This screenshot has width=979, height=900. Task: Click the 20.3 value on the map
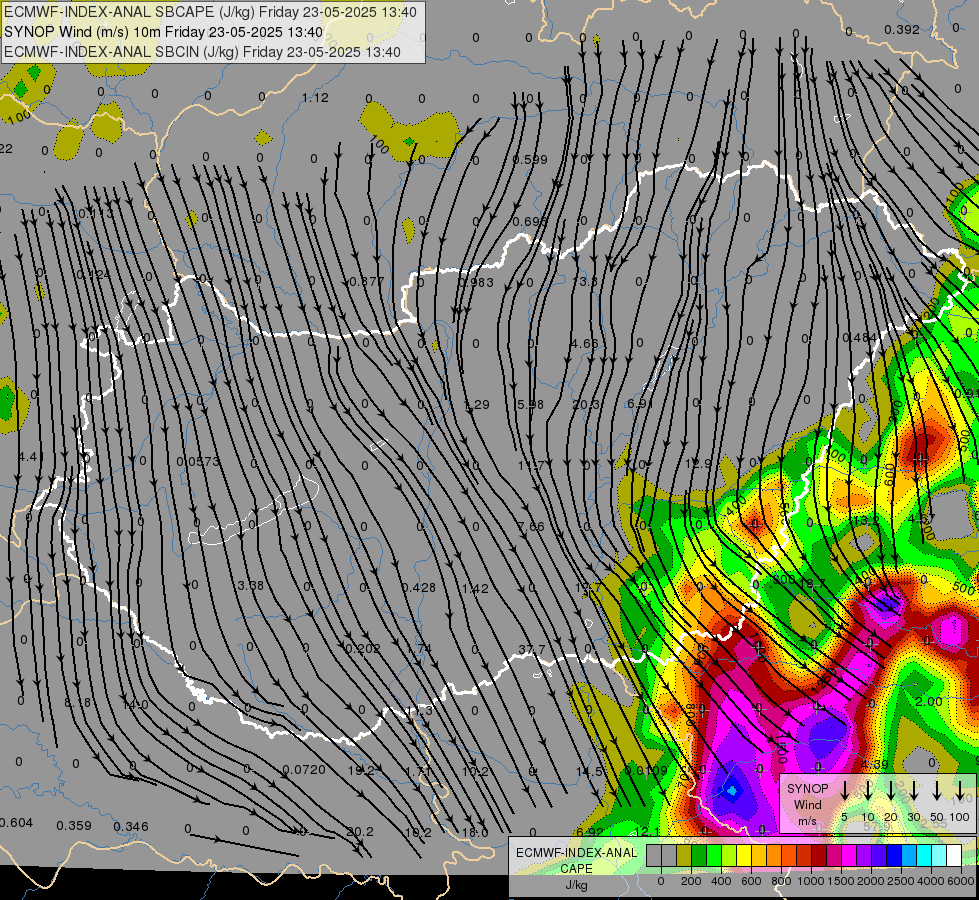(586, 405)
